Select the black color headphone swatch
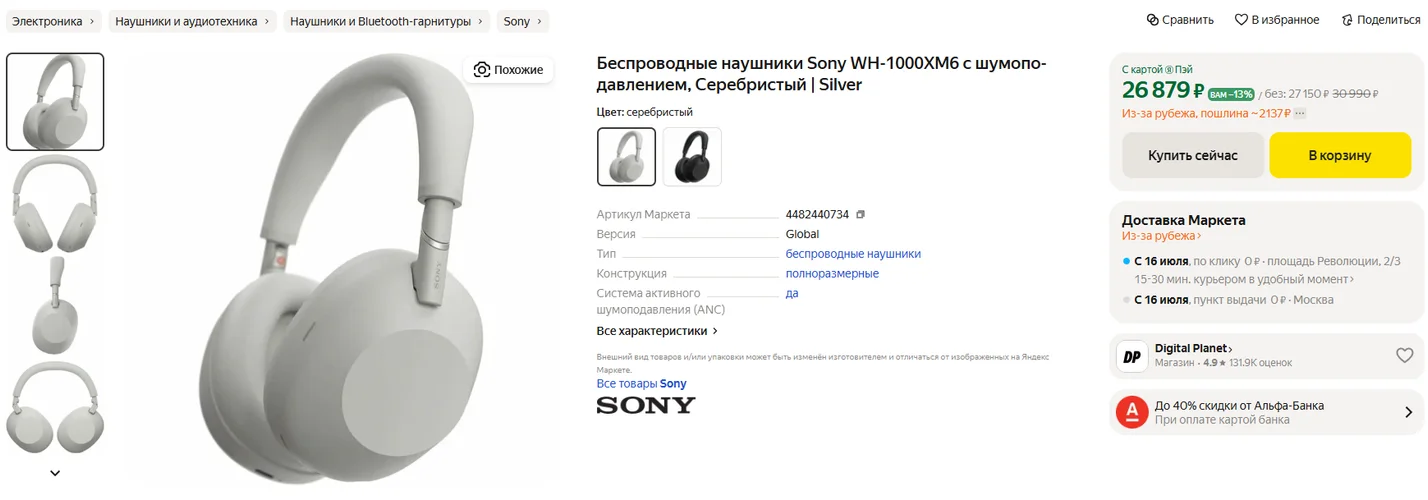 click(692, 157)
